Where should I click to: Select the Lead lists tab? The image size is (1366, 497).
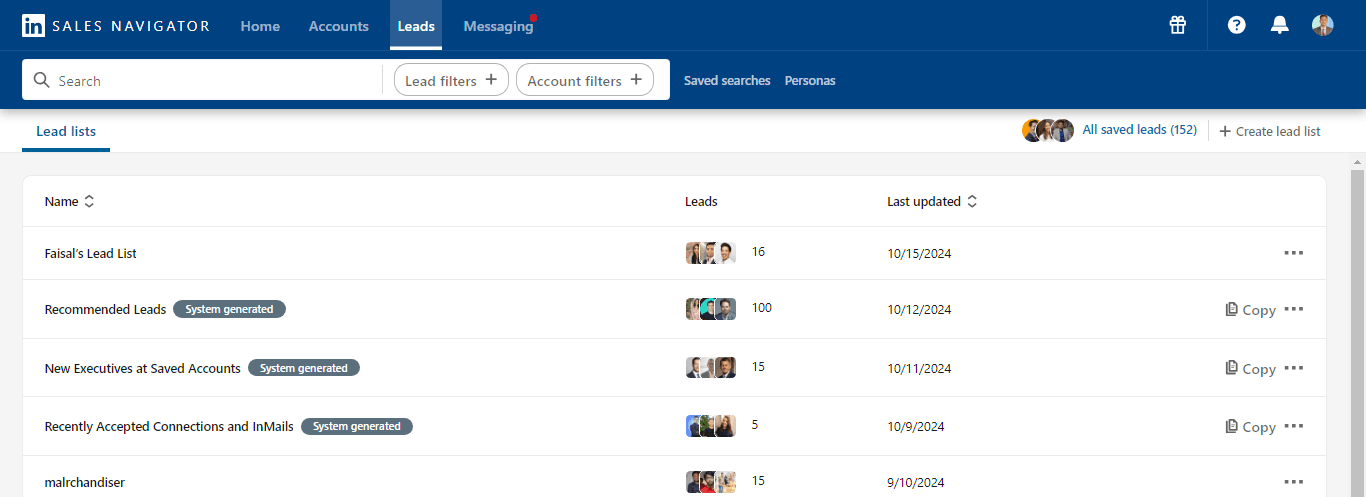click(66, 132)
